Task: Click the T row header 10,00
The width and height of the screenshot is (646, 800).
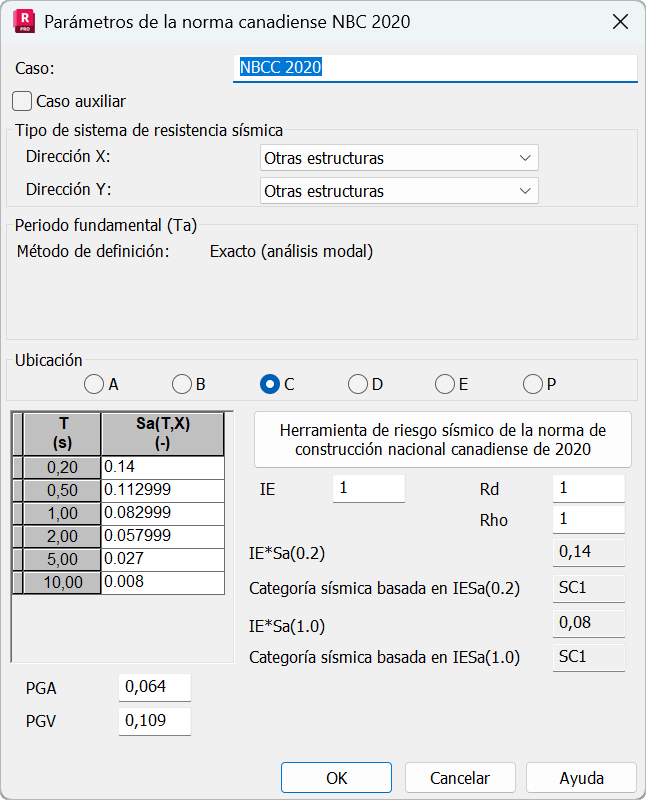Action: click(62, 582)
